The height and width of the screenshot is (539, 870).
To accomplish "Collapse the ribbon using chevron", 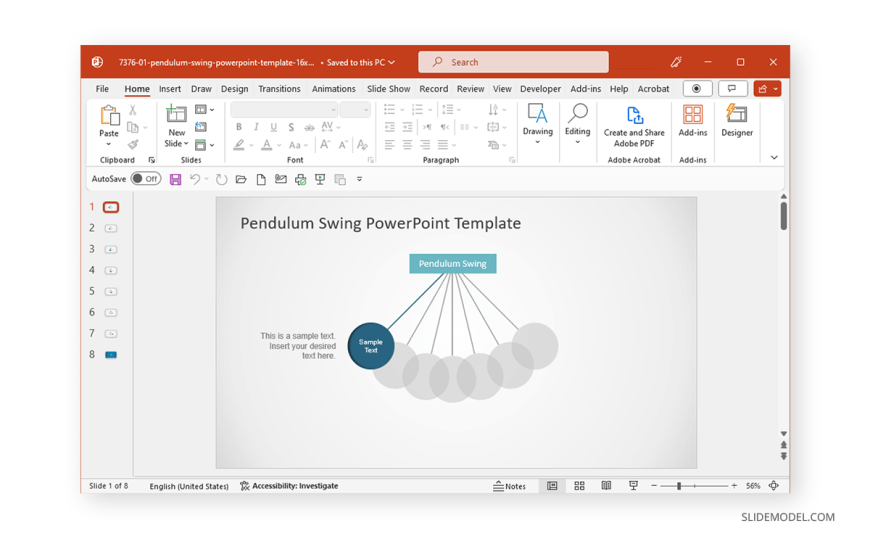I will [774, 158].
